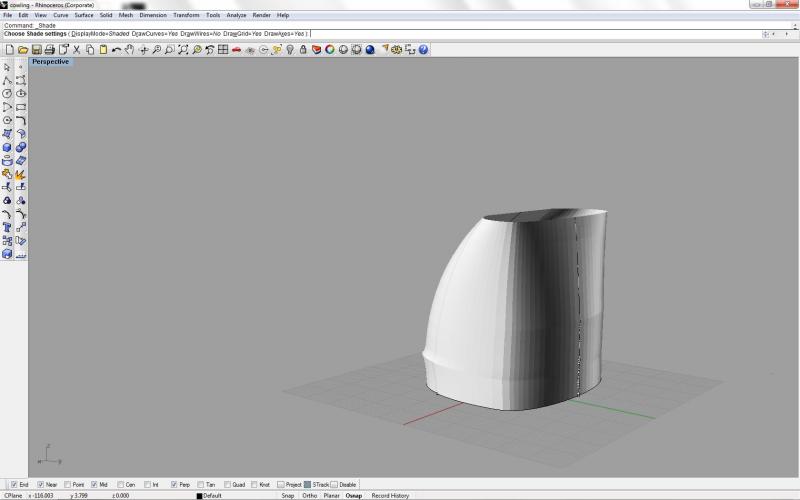Select the Circle tool in the left toolbar
The image size is (800, 500).
click(x=7, y=94)
